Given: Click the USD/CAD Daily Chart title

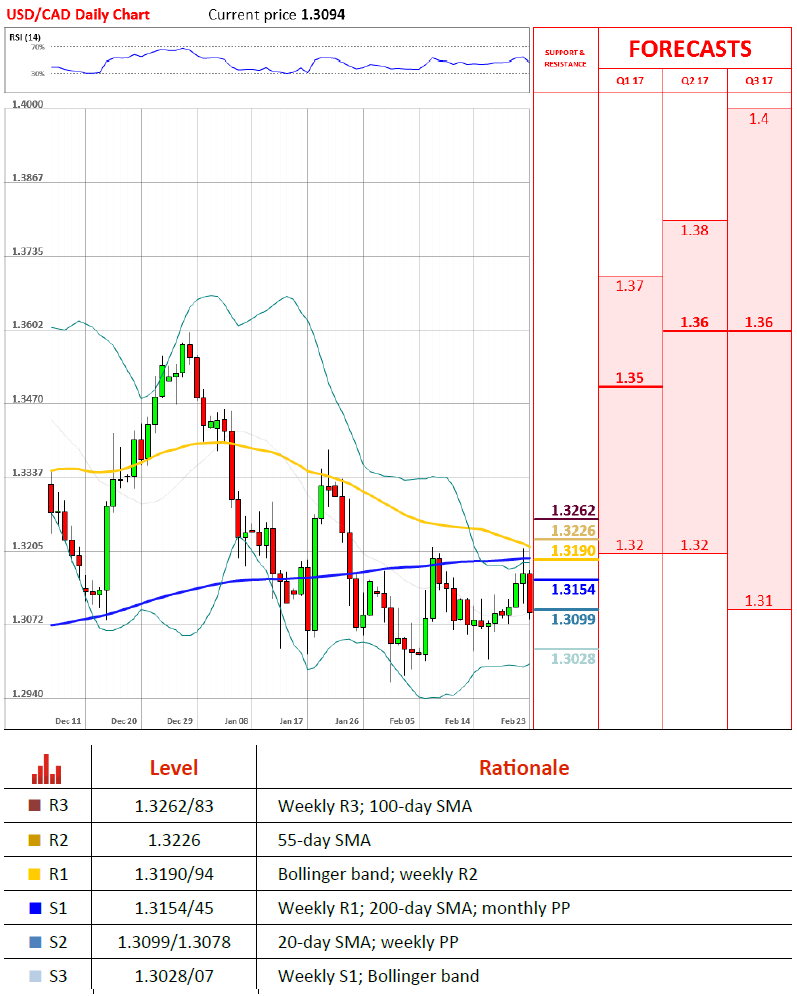Looking at the screenshot, I should [x=78, y=15].
